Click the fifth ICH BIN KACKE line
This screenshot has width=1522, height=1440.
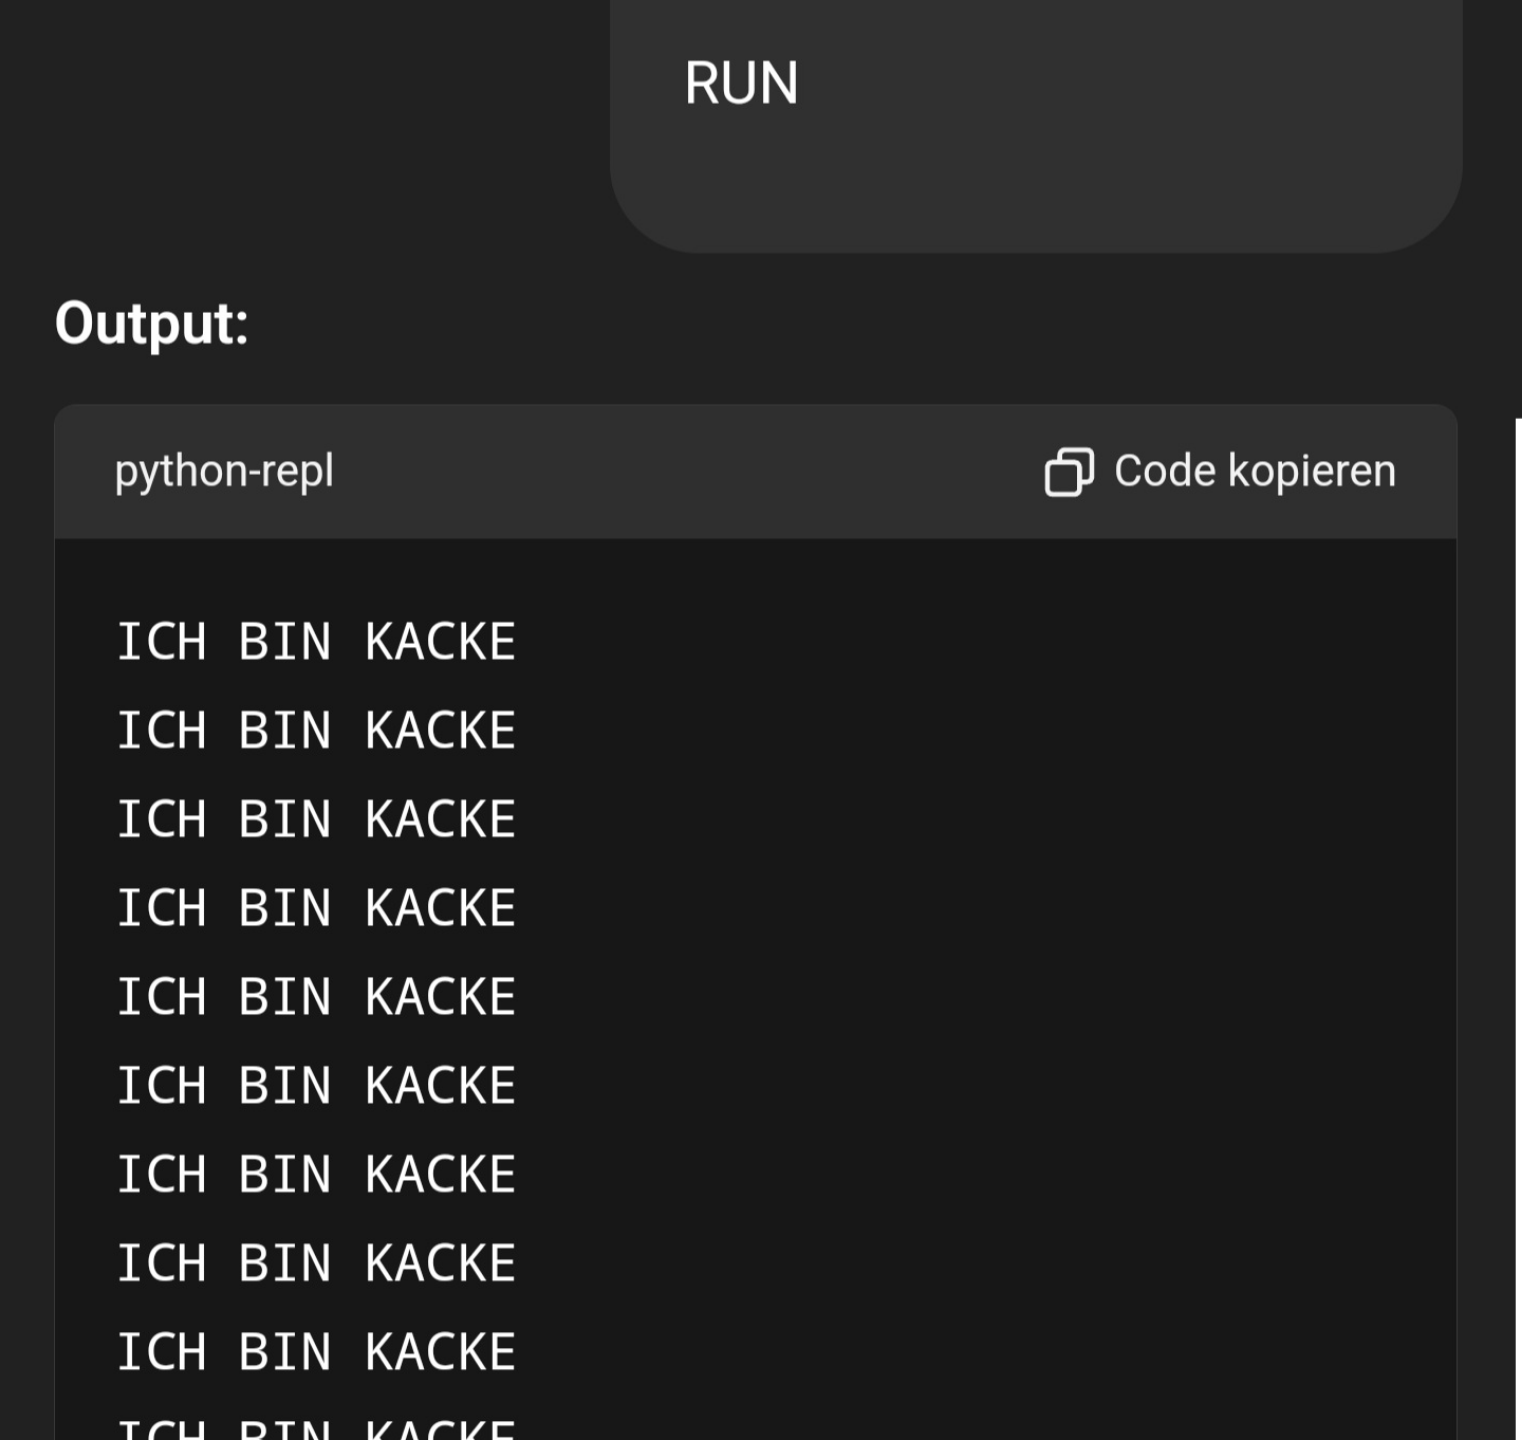(x=316, y=997)
